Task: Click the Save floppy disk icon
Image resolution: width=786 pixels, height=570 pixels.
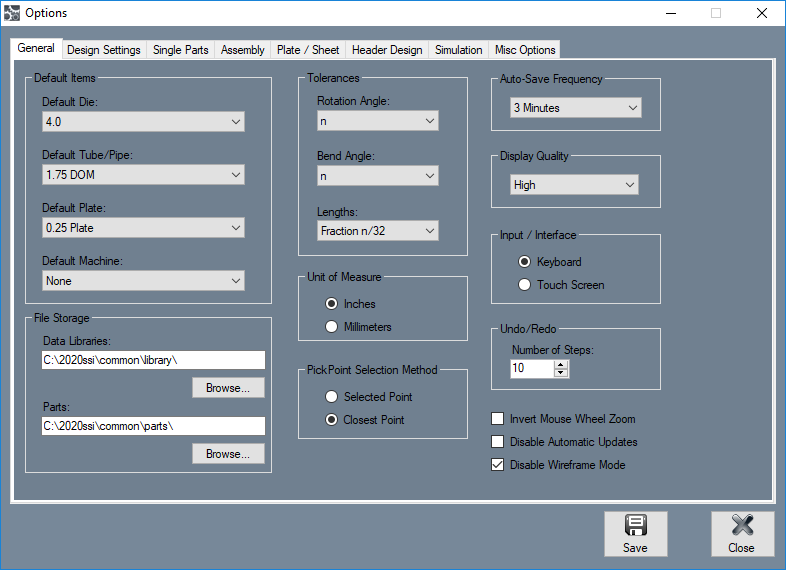Action: pos(635,527)
